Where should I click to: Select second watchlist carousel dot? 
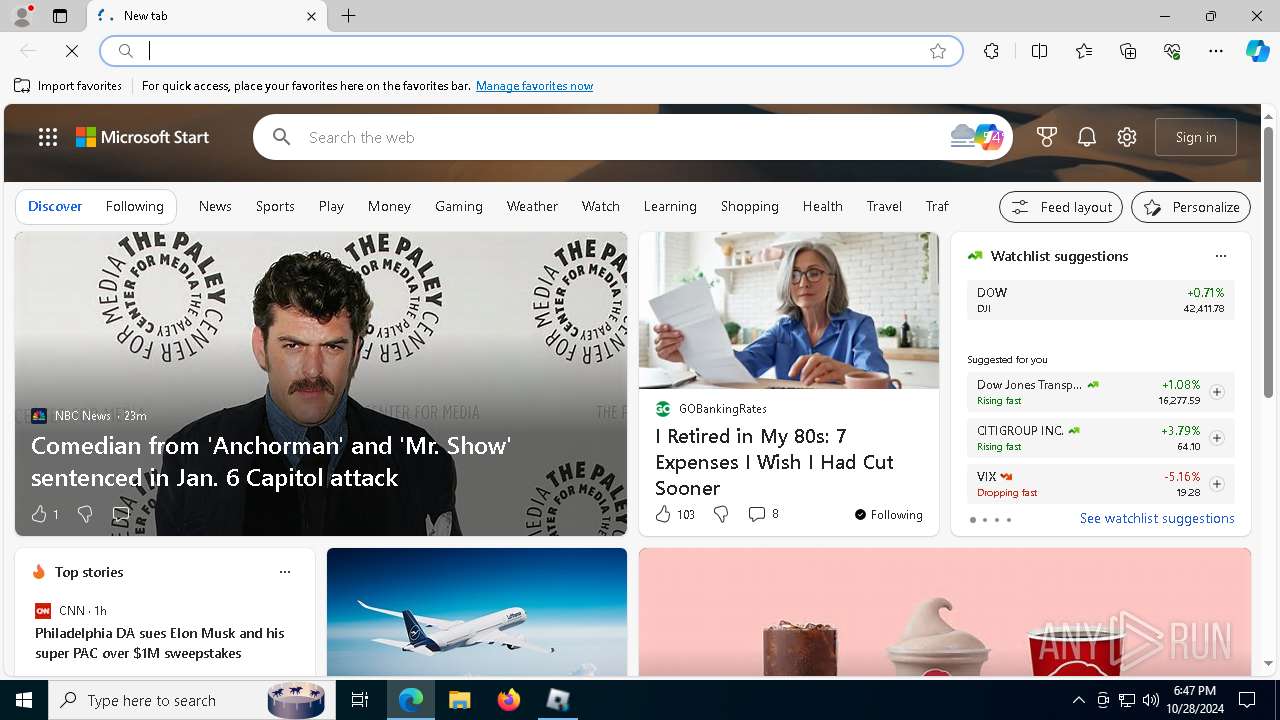(x=984, y=520)
